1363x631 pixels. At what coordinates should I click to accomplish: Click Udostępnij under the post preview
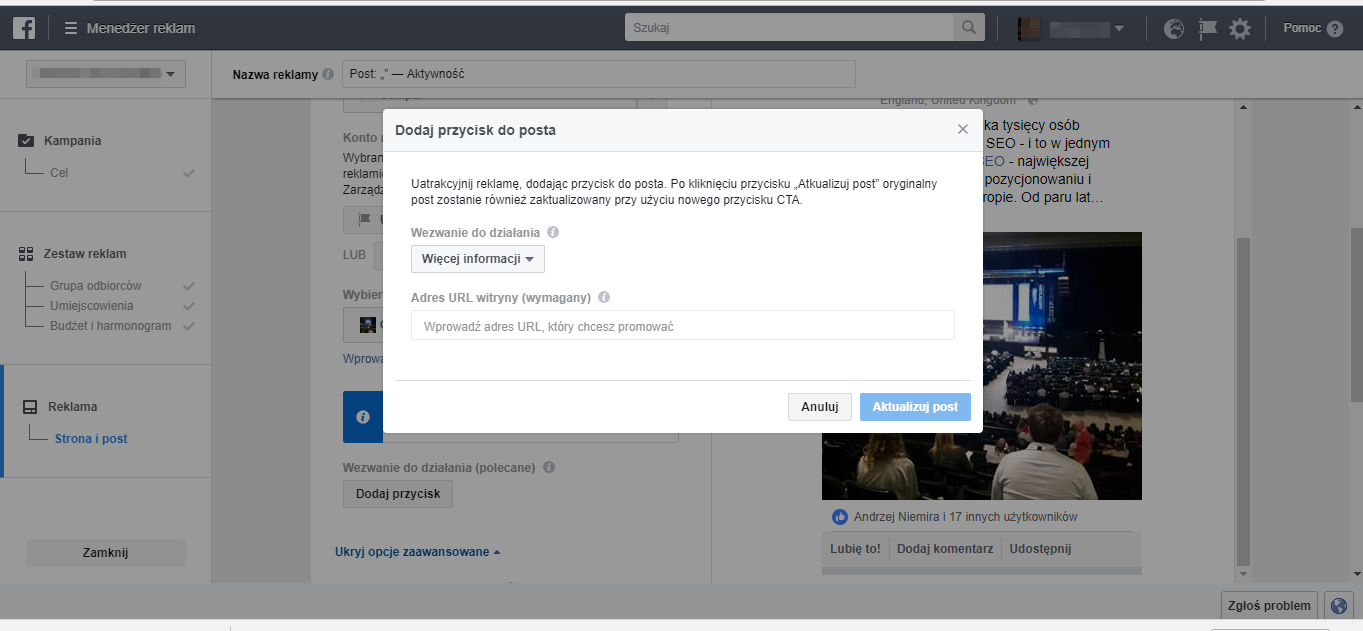coord(1040,549)
